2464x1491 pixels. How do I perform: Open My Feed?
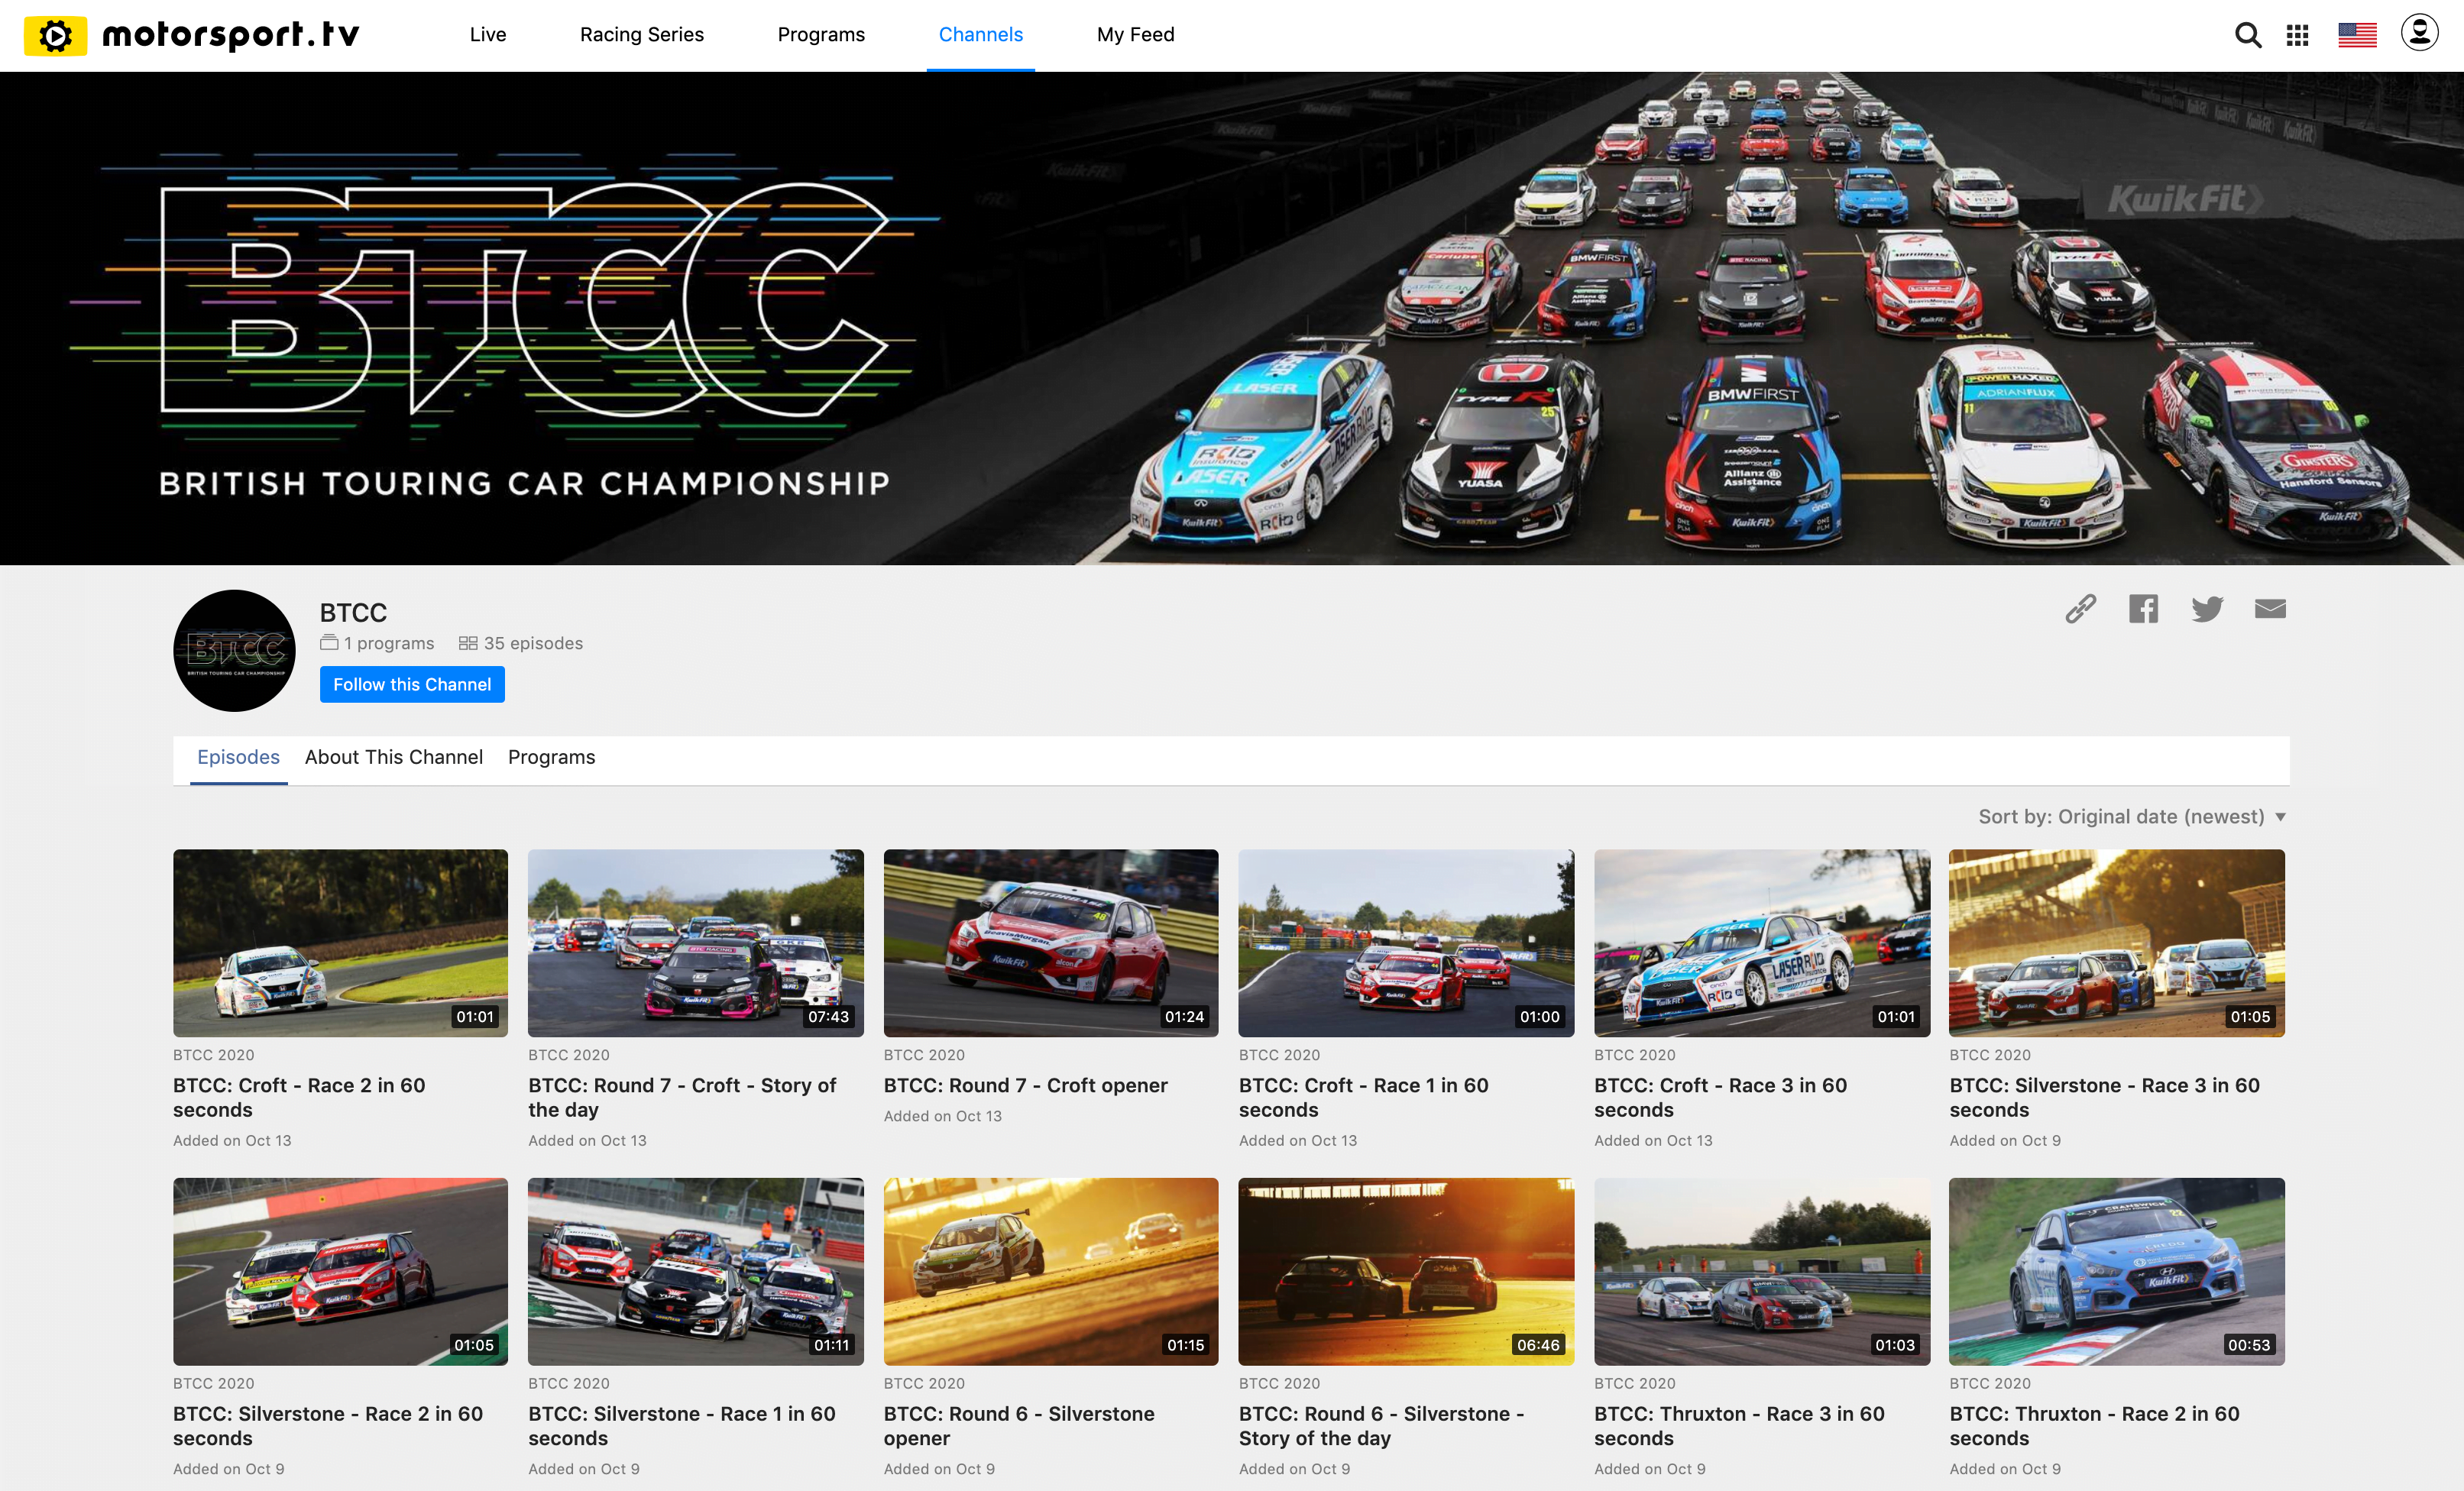pos(1135,35)
